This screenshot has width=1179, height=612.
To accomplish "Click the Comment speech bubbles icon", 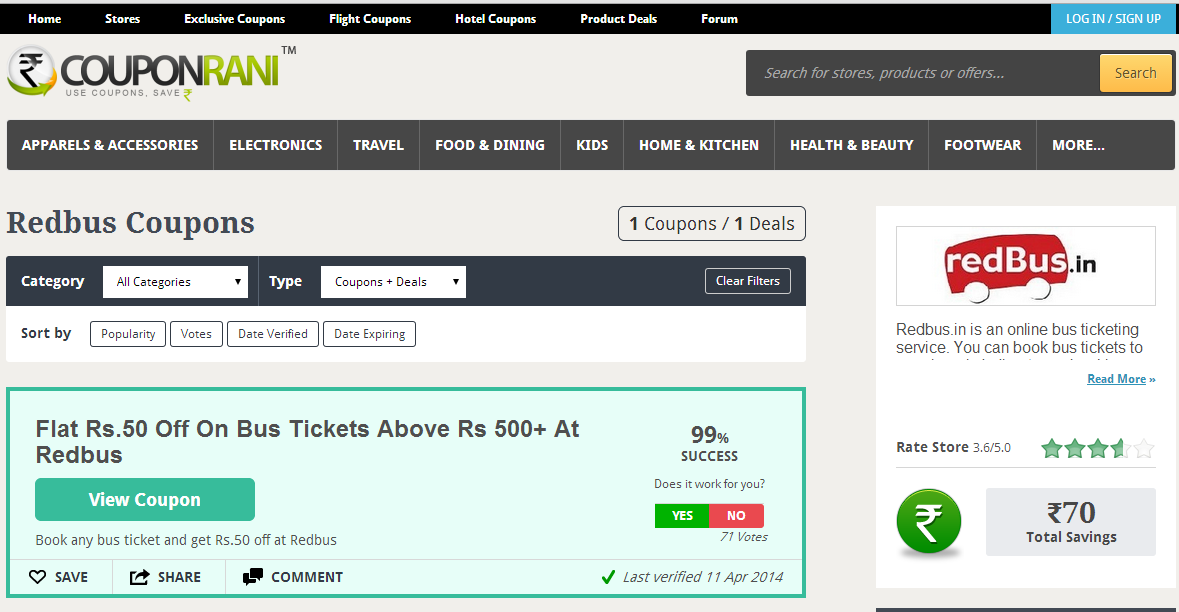I will click(253, 577).
